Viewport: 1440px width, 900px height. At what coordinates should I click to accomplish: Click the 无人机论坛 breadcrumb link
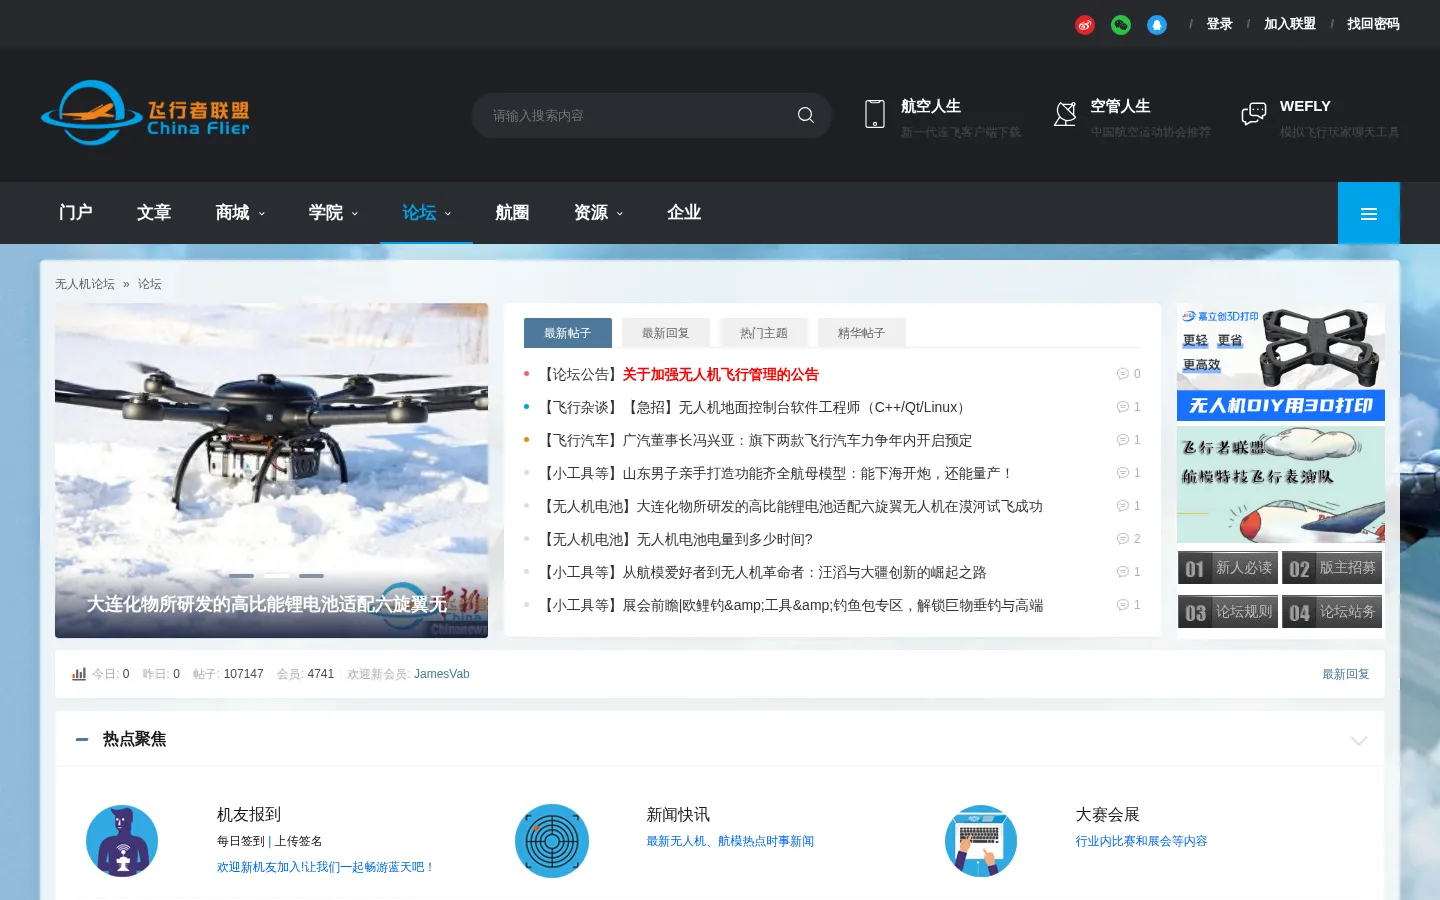pos(85,284)
